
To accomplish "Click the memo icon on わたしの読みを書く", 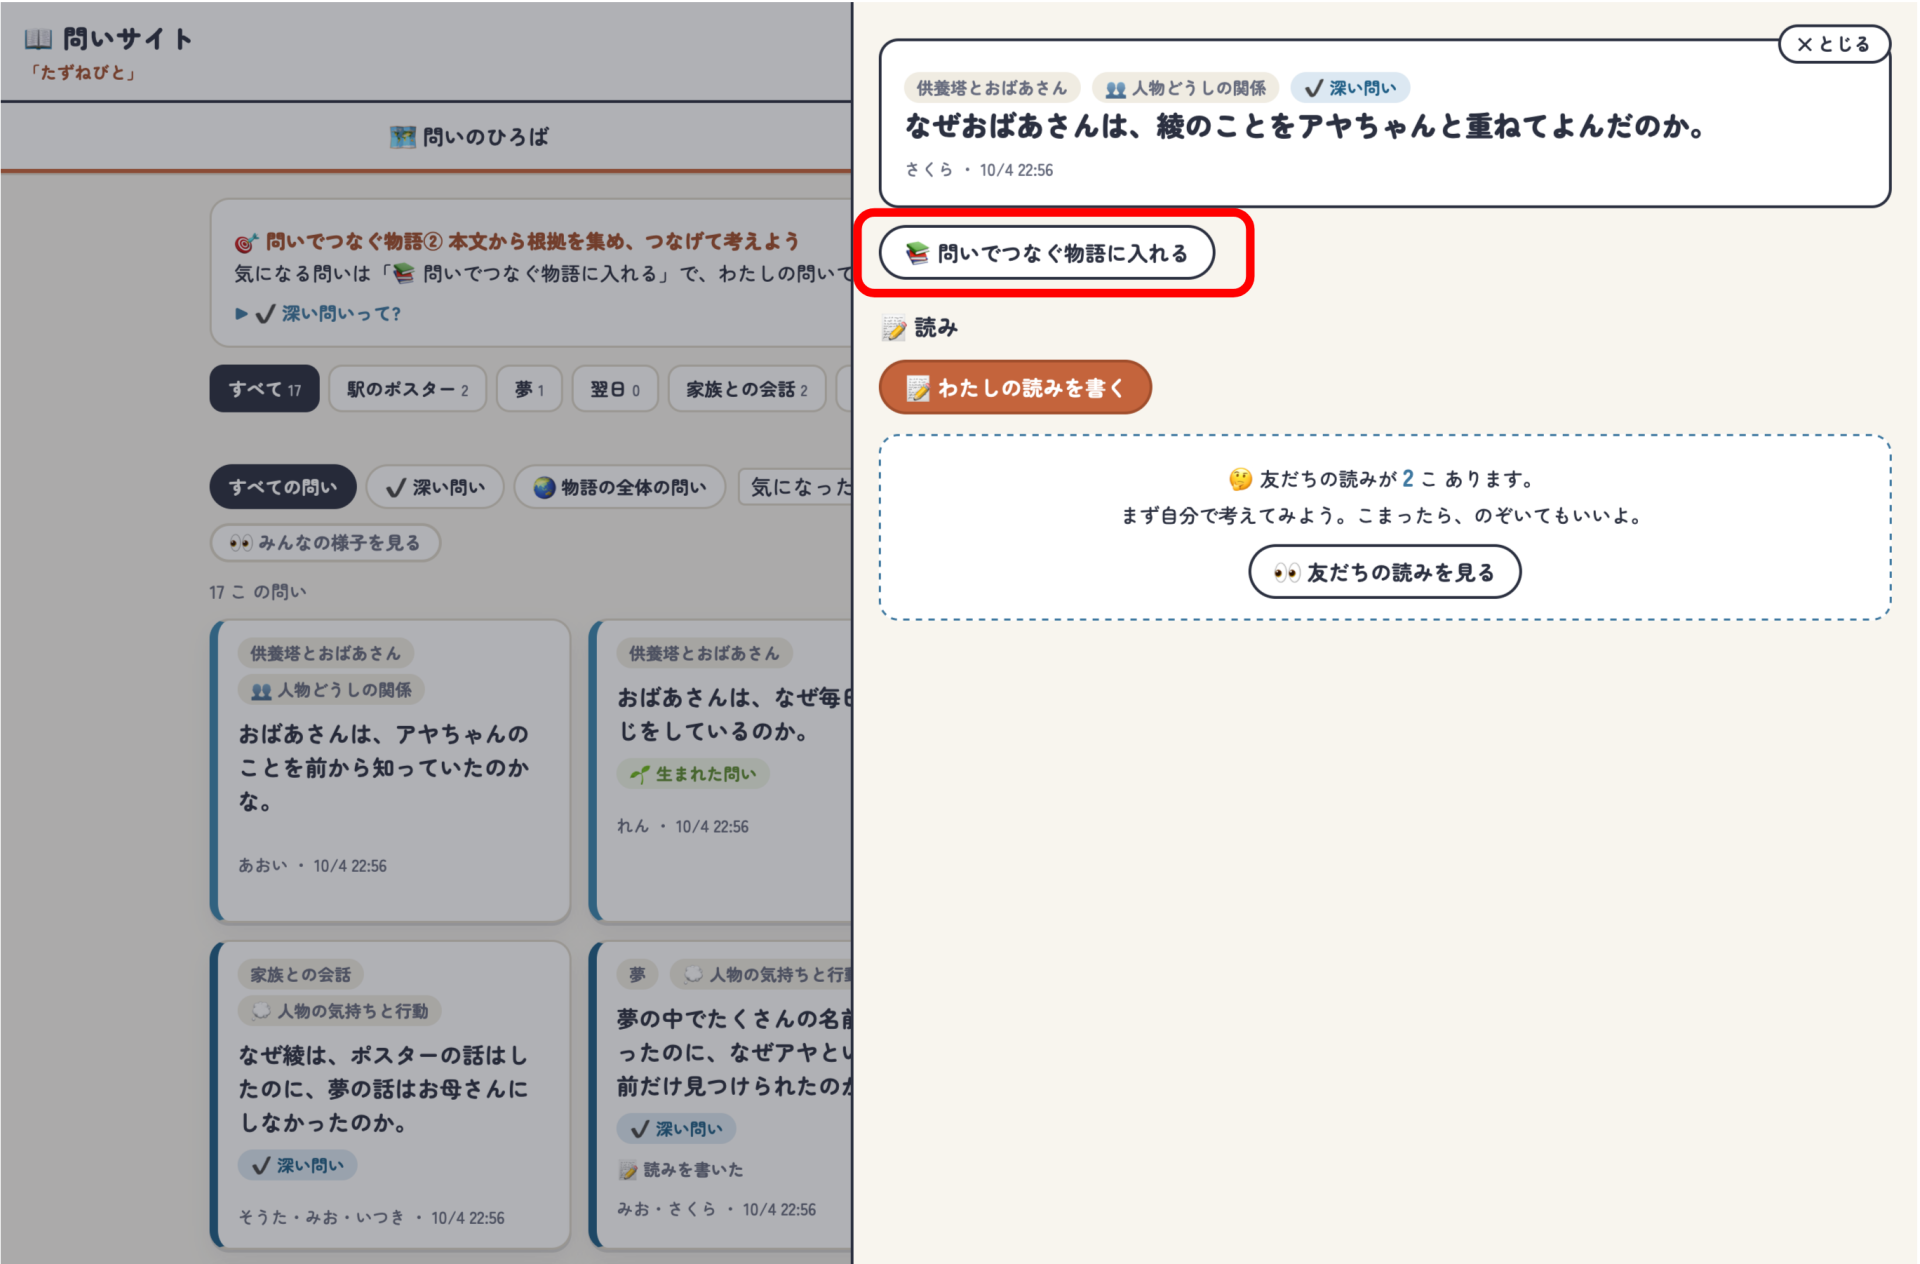I will [917, 388].
